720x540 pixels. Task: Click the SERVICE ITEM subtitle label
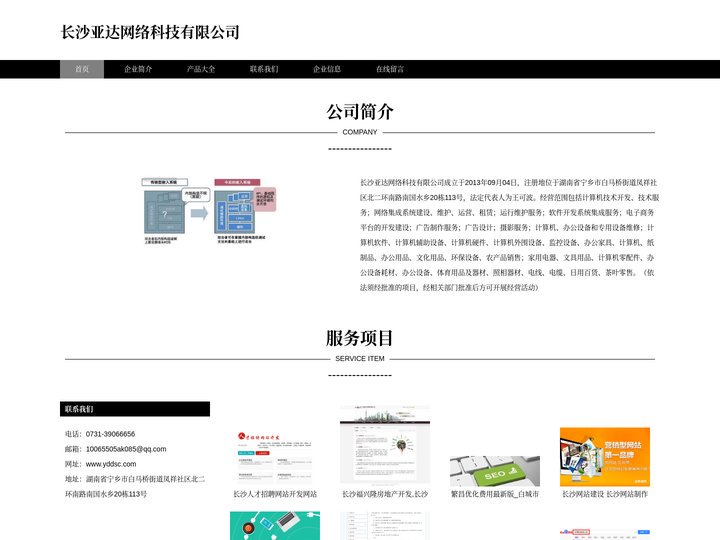pos(360,359)
